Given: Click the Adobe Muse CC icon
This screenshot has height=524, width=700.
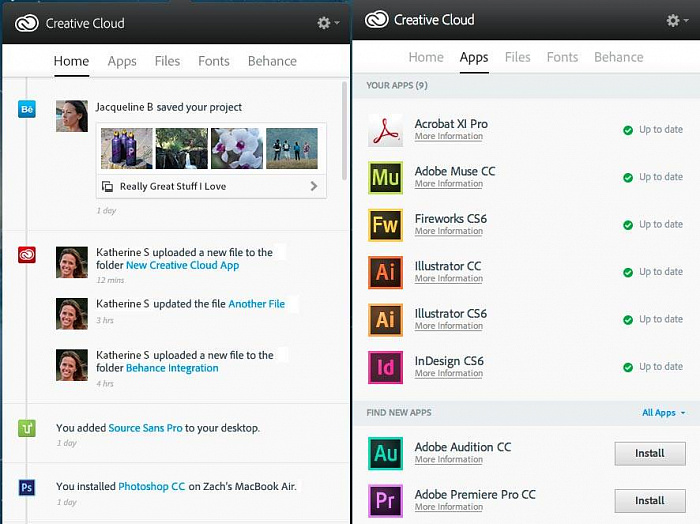Looking at the screenshot, I should pyautogui.click(x=385, y=177).
